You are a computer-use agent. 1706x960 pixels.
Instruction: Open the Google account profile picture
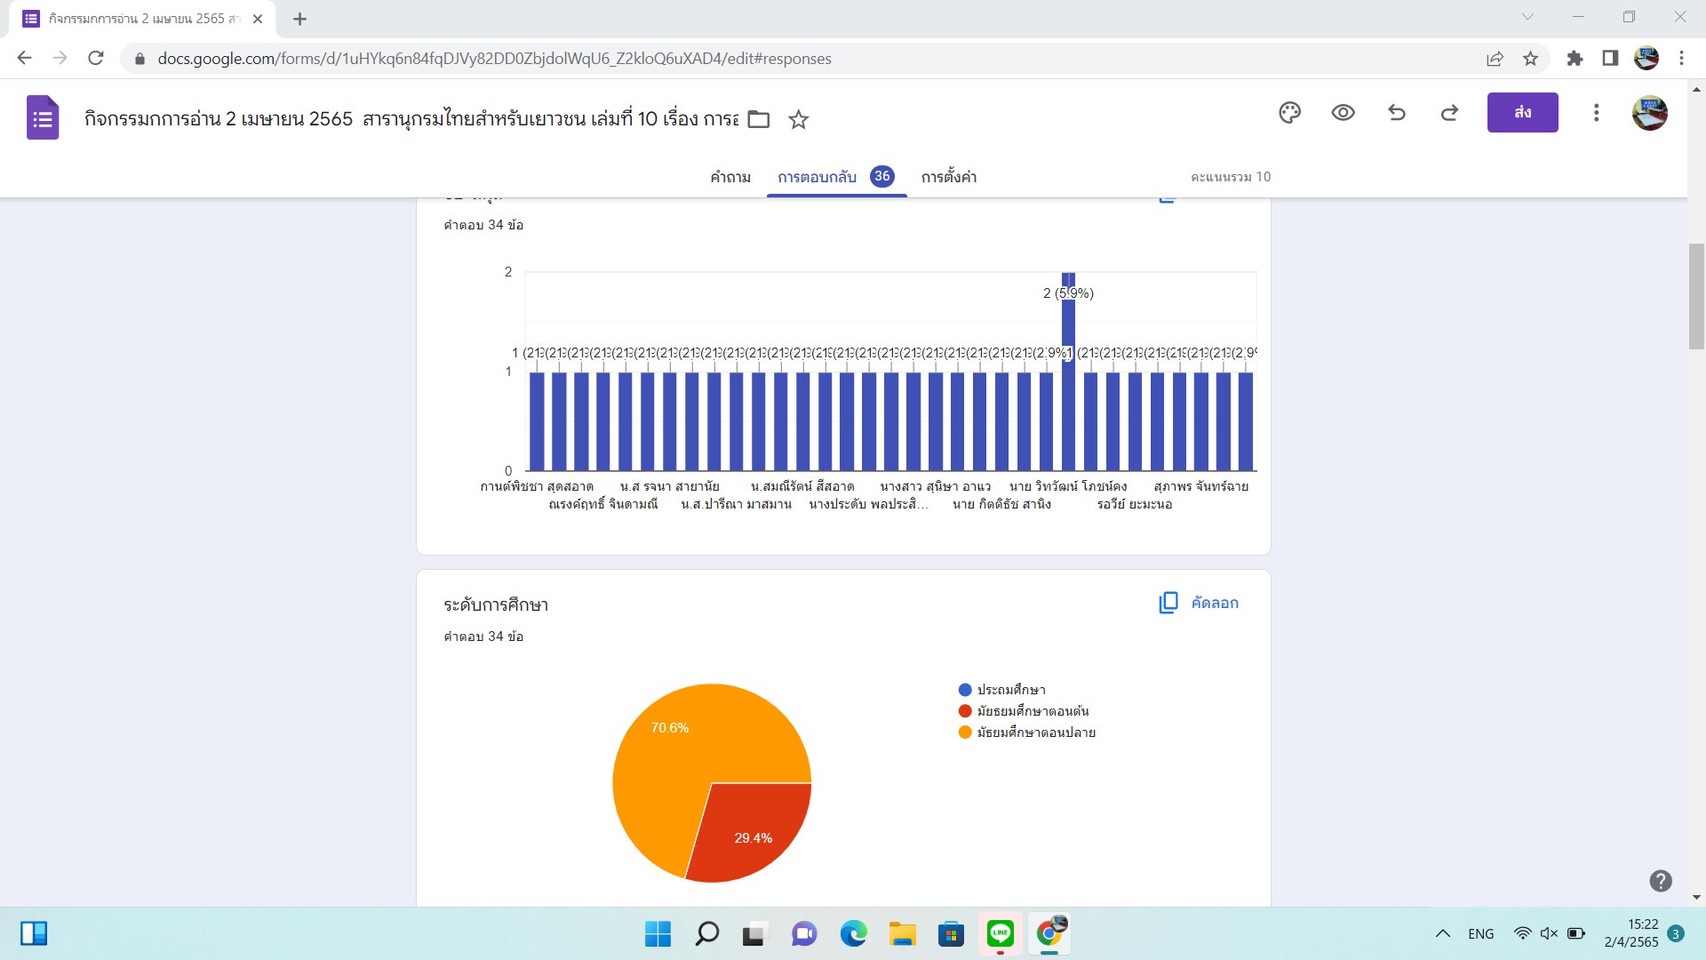(x=1649, y=113)
